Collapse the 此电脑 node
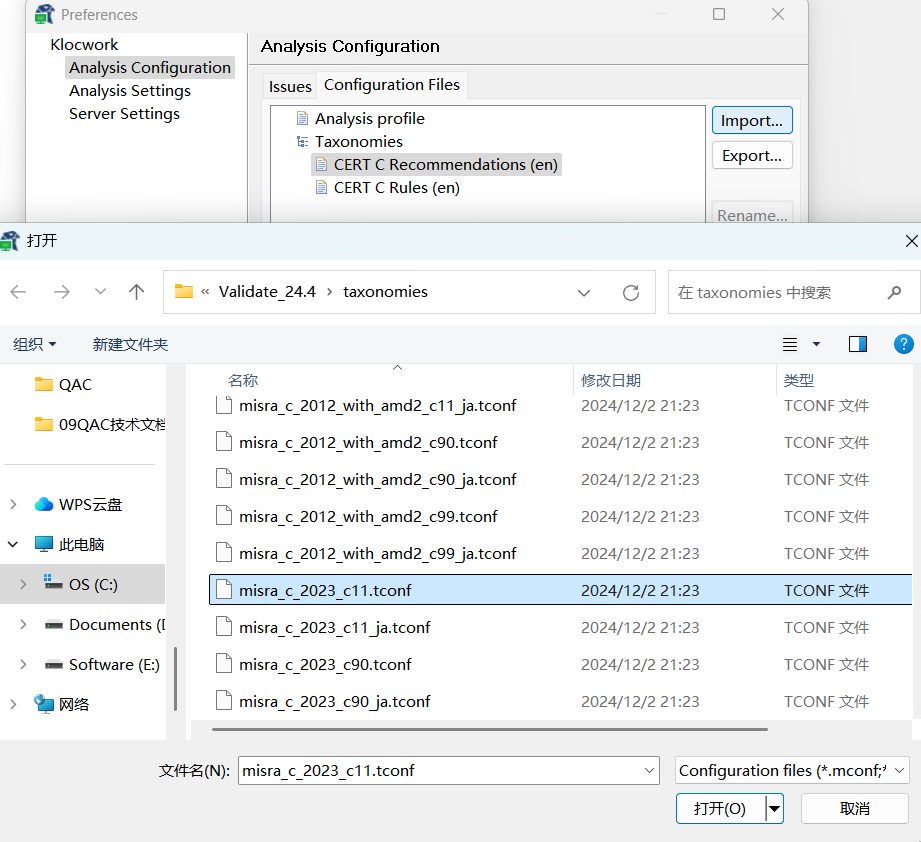Viewport: 921px width, 842px height. point(13,544)
